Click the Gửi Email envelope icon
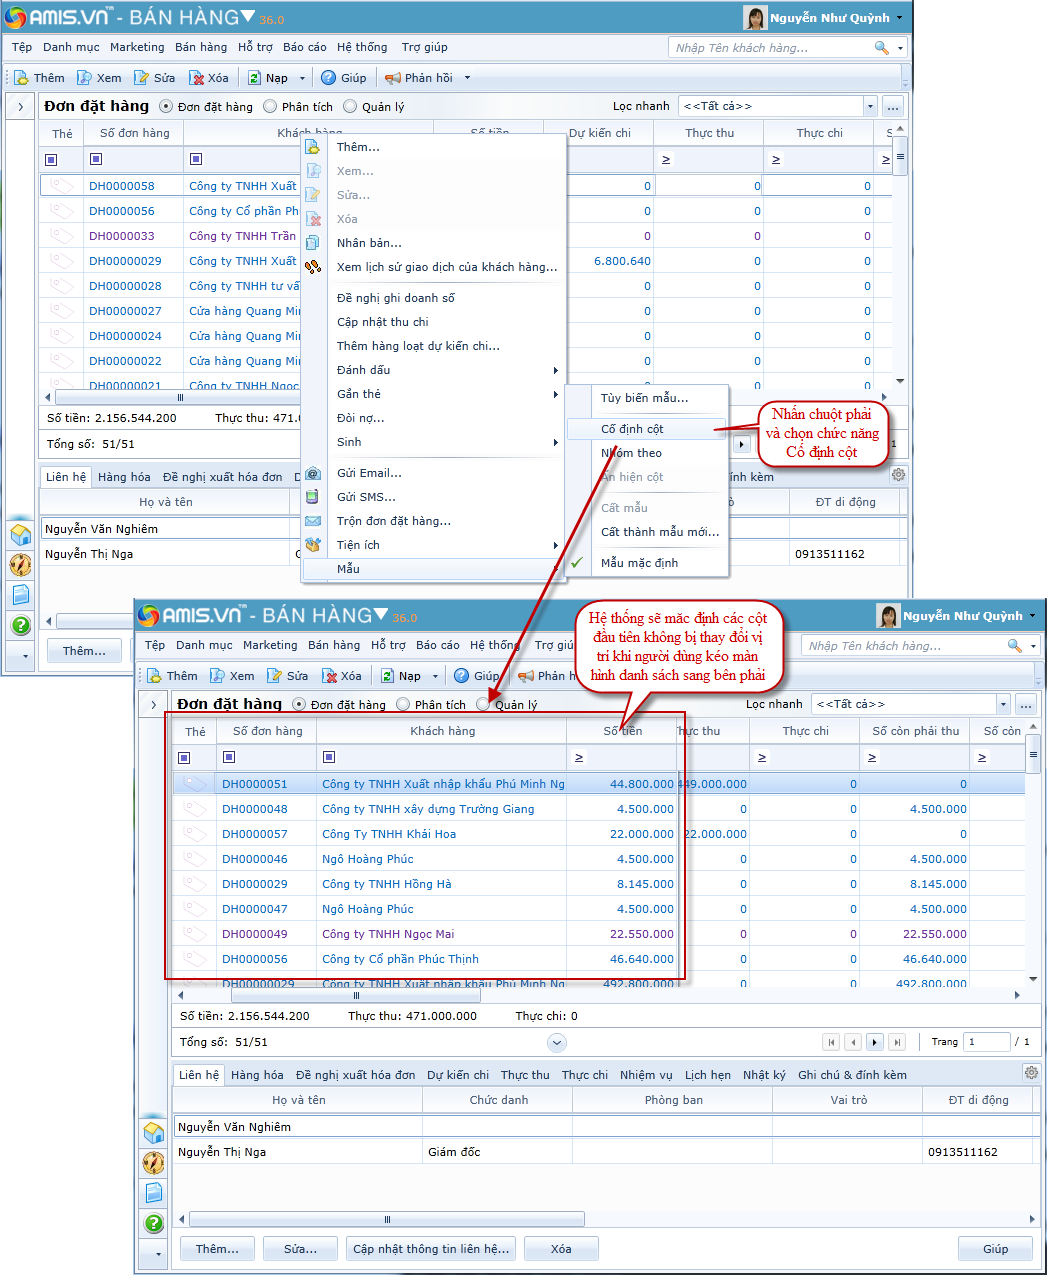The image size is (1048, 1275). pyautogui.click(x=313, y=473)
